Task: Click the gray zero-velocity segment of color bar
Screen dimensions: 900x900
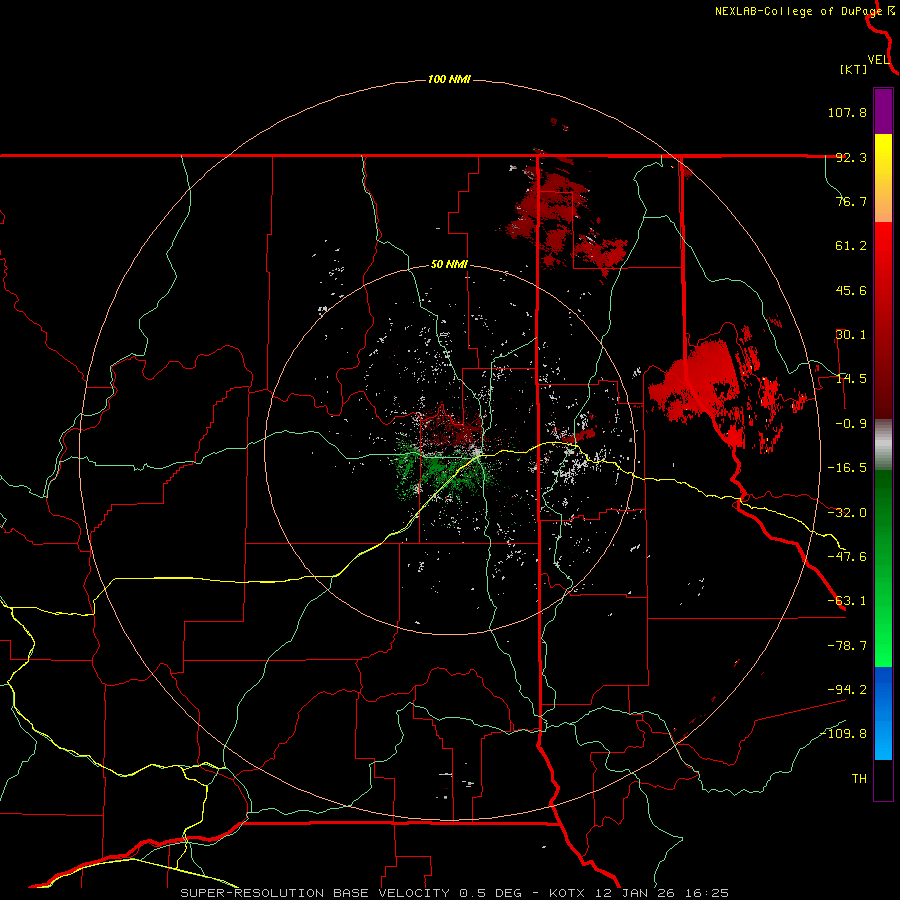Action: [883, 444]
